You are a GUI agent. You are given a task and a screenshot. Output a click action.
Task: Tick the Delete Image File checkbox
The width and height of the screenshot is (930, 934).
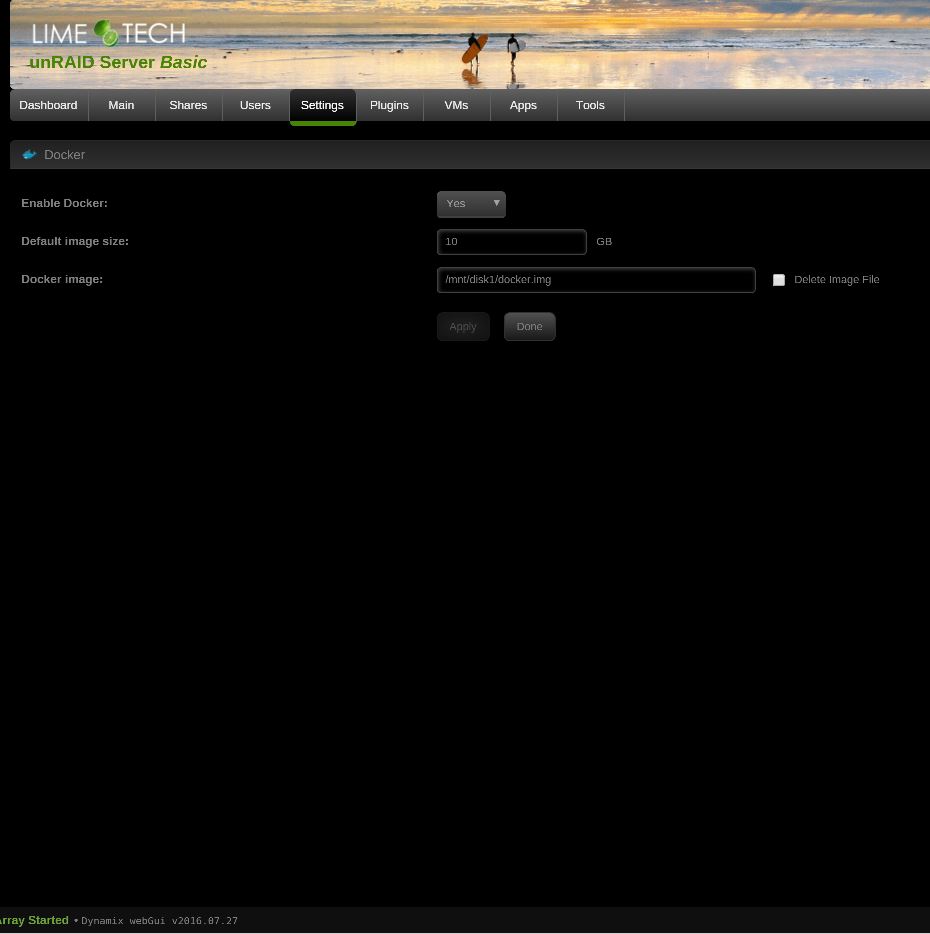click(779, 280)
